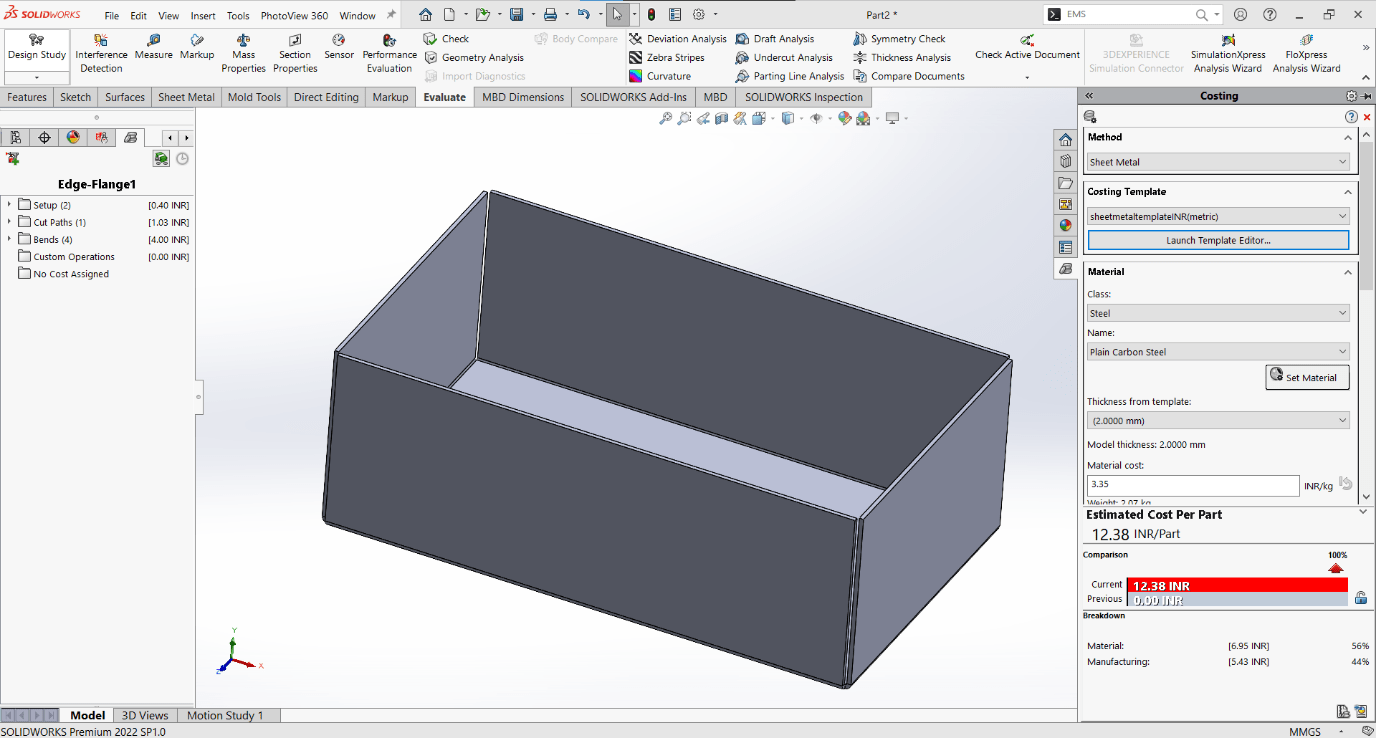1376x738 pixels.
Task: Activate the Section View tool
Action: tap(722, 118)
